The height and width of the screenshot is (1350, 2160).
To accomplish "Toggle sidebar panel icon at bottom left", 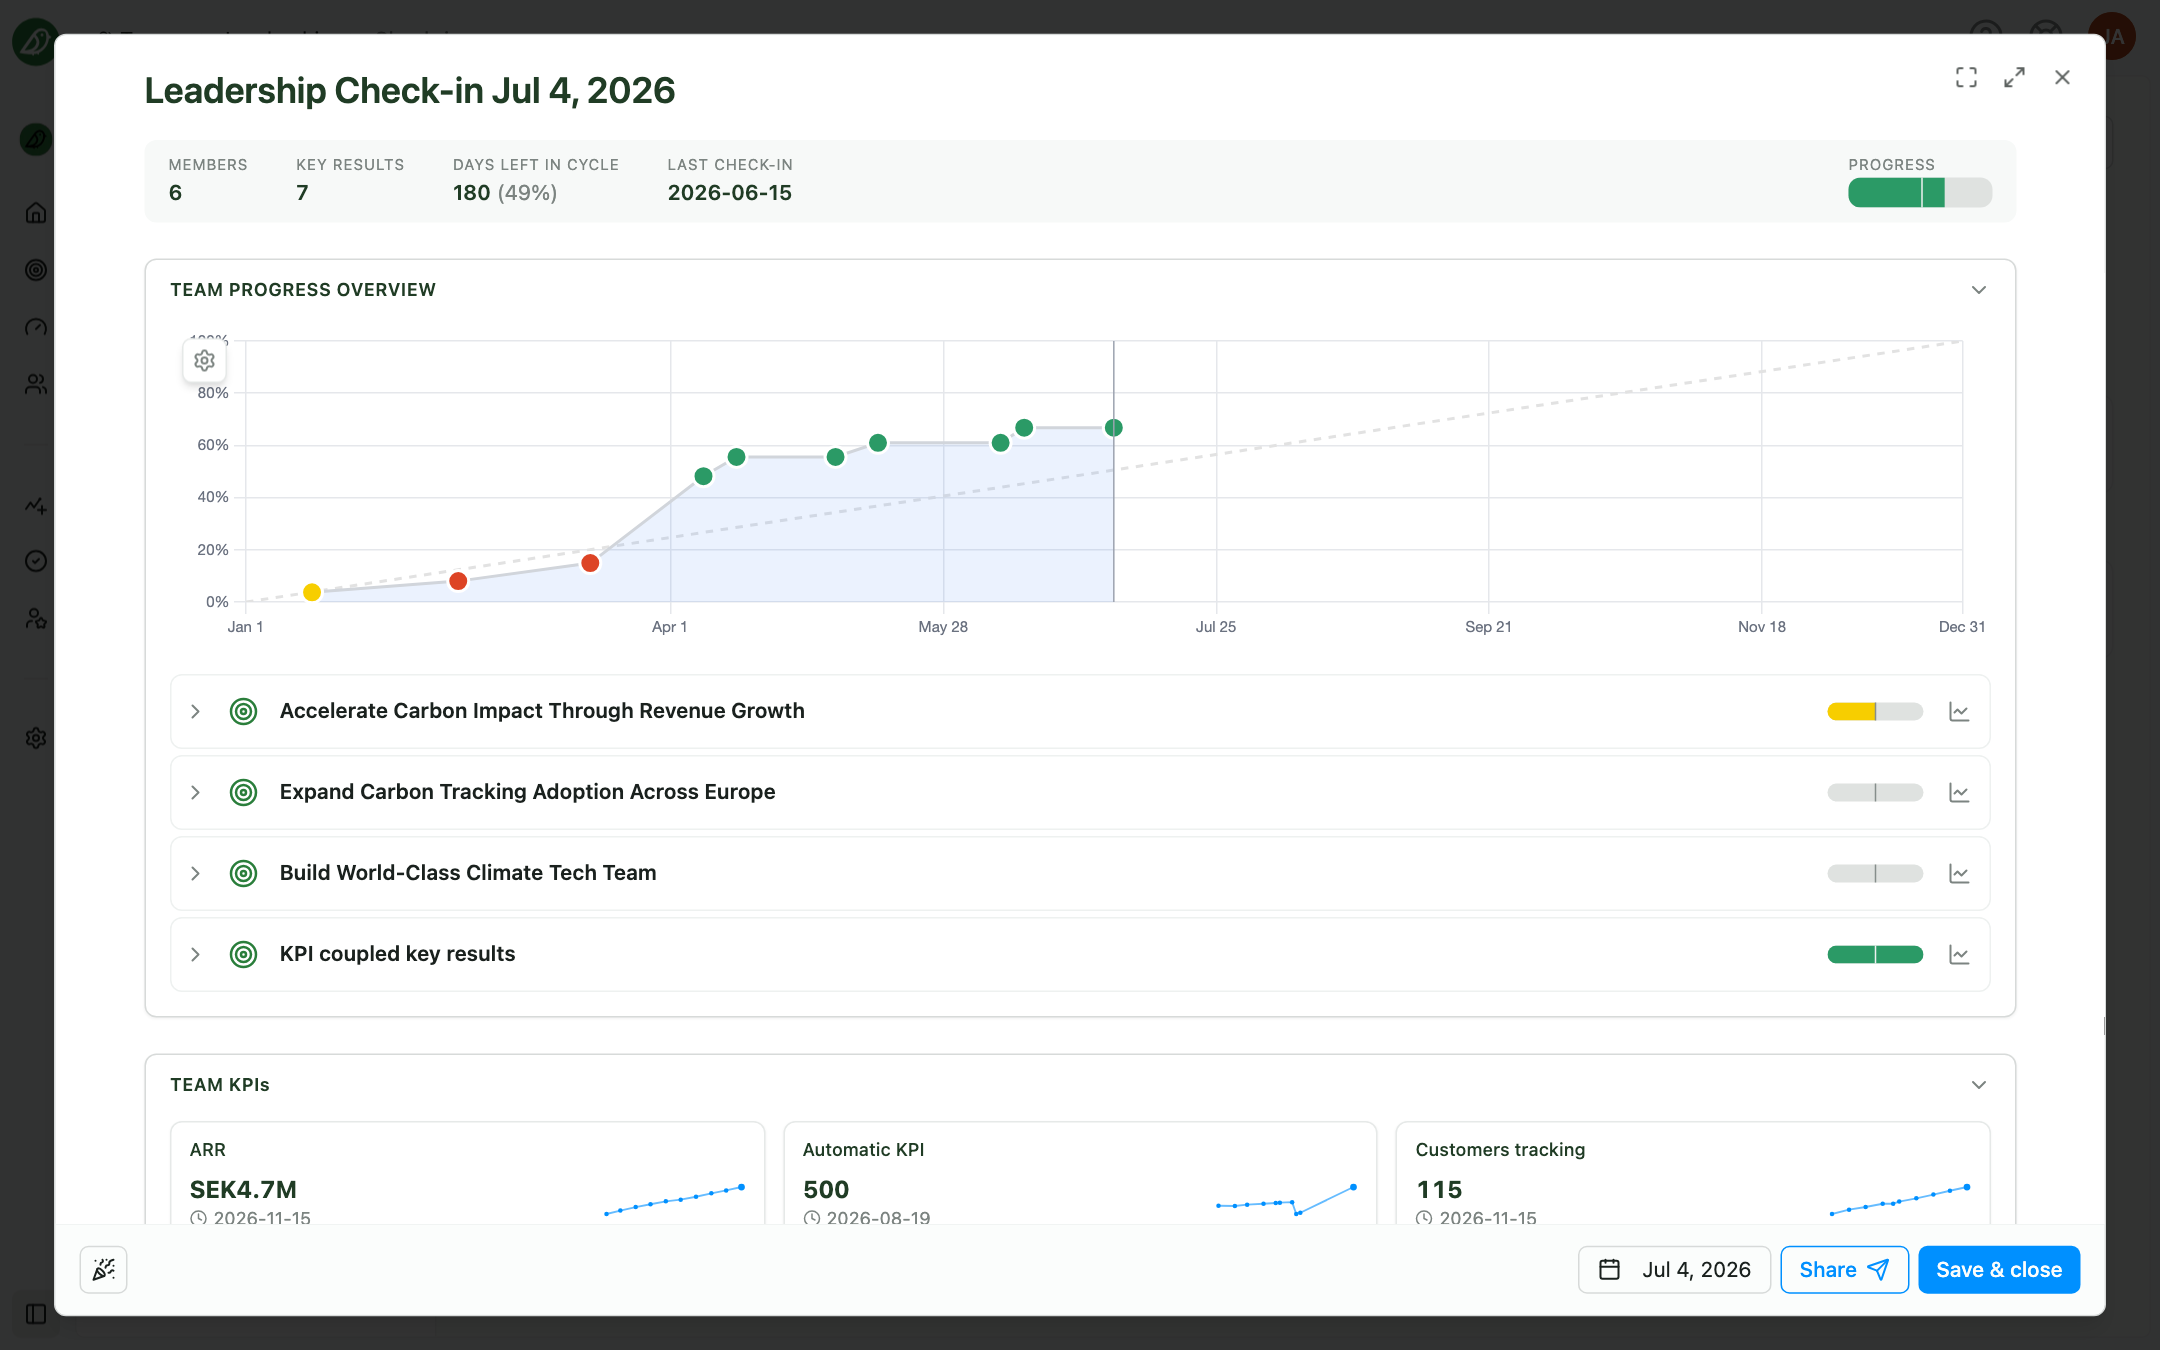I will [x=36, y=1314].
